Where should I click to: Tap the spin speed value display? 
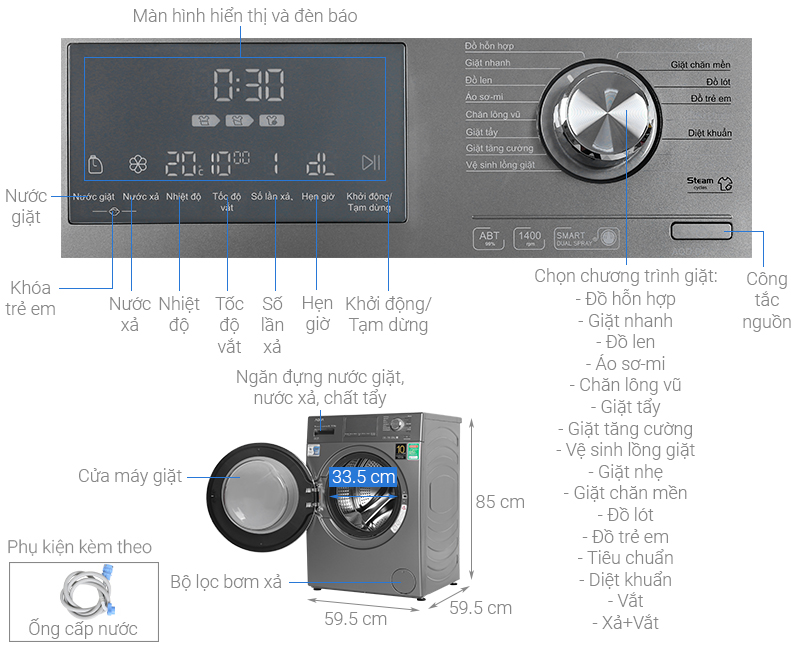pos(229,162)
